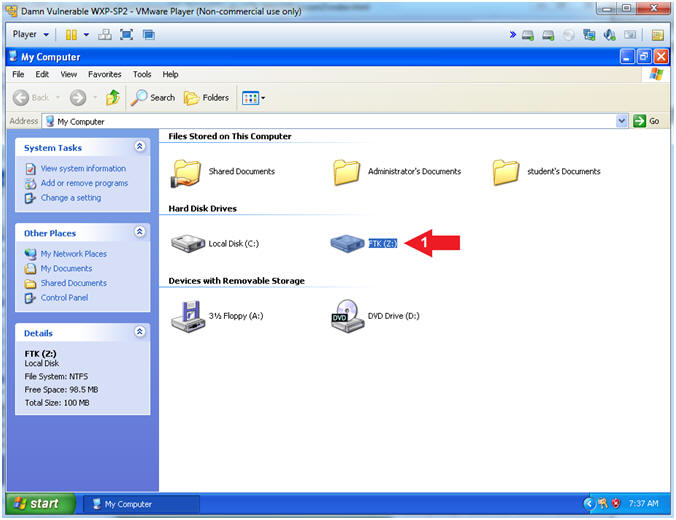Click the Hard Disk Drives group heading

(x=202, y=209)
